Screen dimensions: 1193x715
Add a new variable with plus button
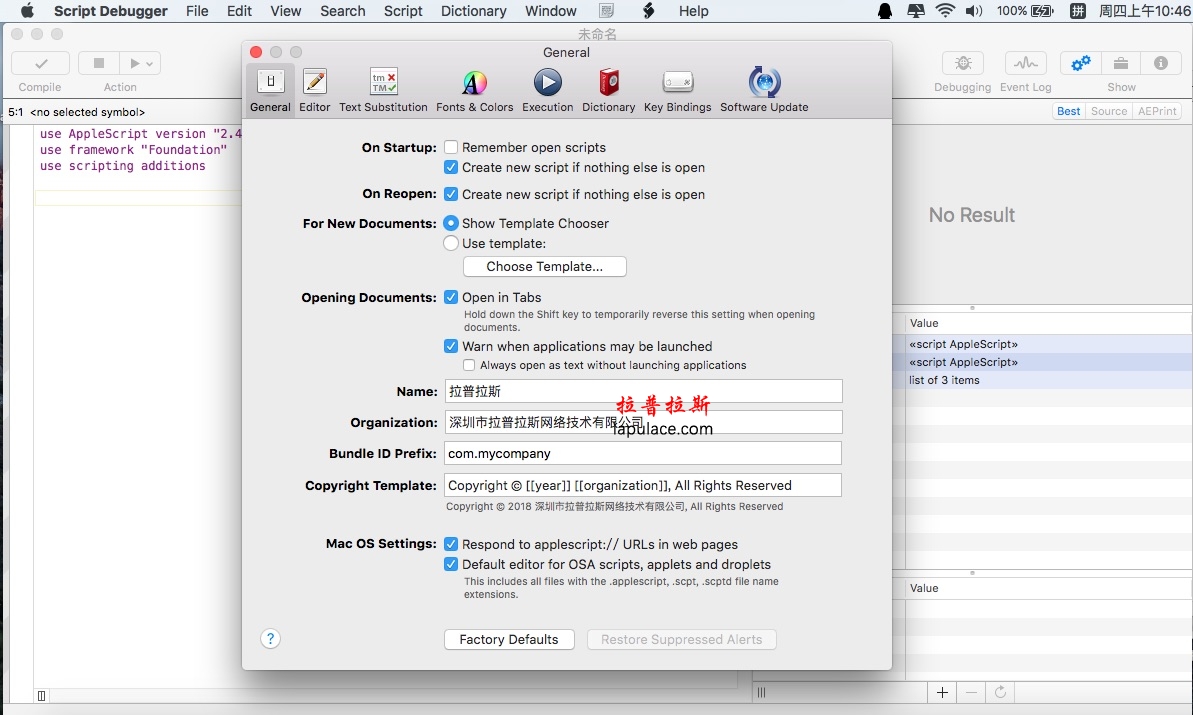[942, 692]
